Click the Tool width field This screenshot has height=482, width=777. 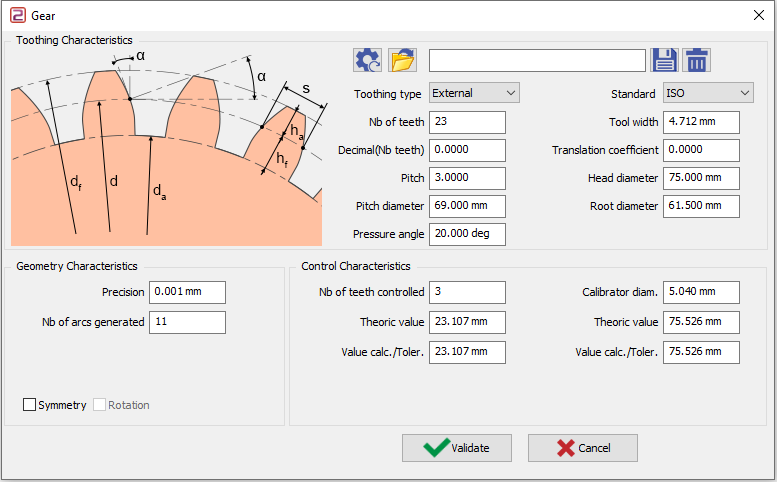(x=700, y=122)
